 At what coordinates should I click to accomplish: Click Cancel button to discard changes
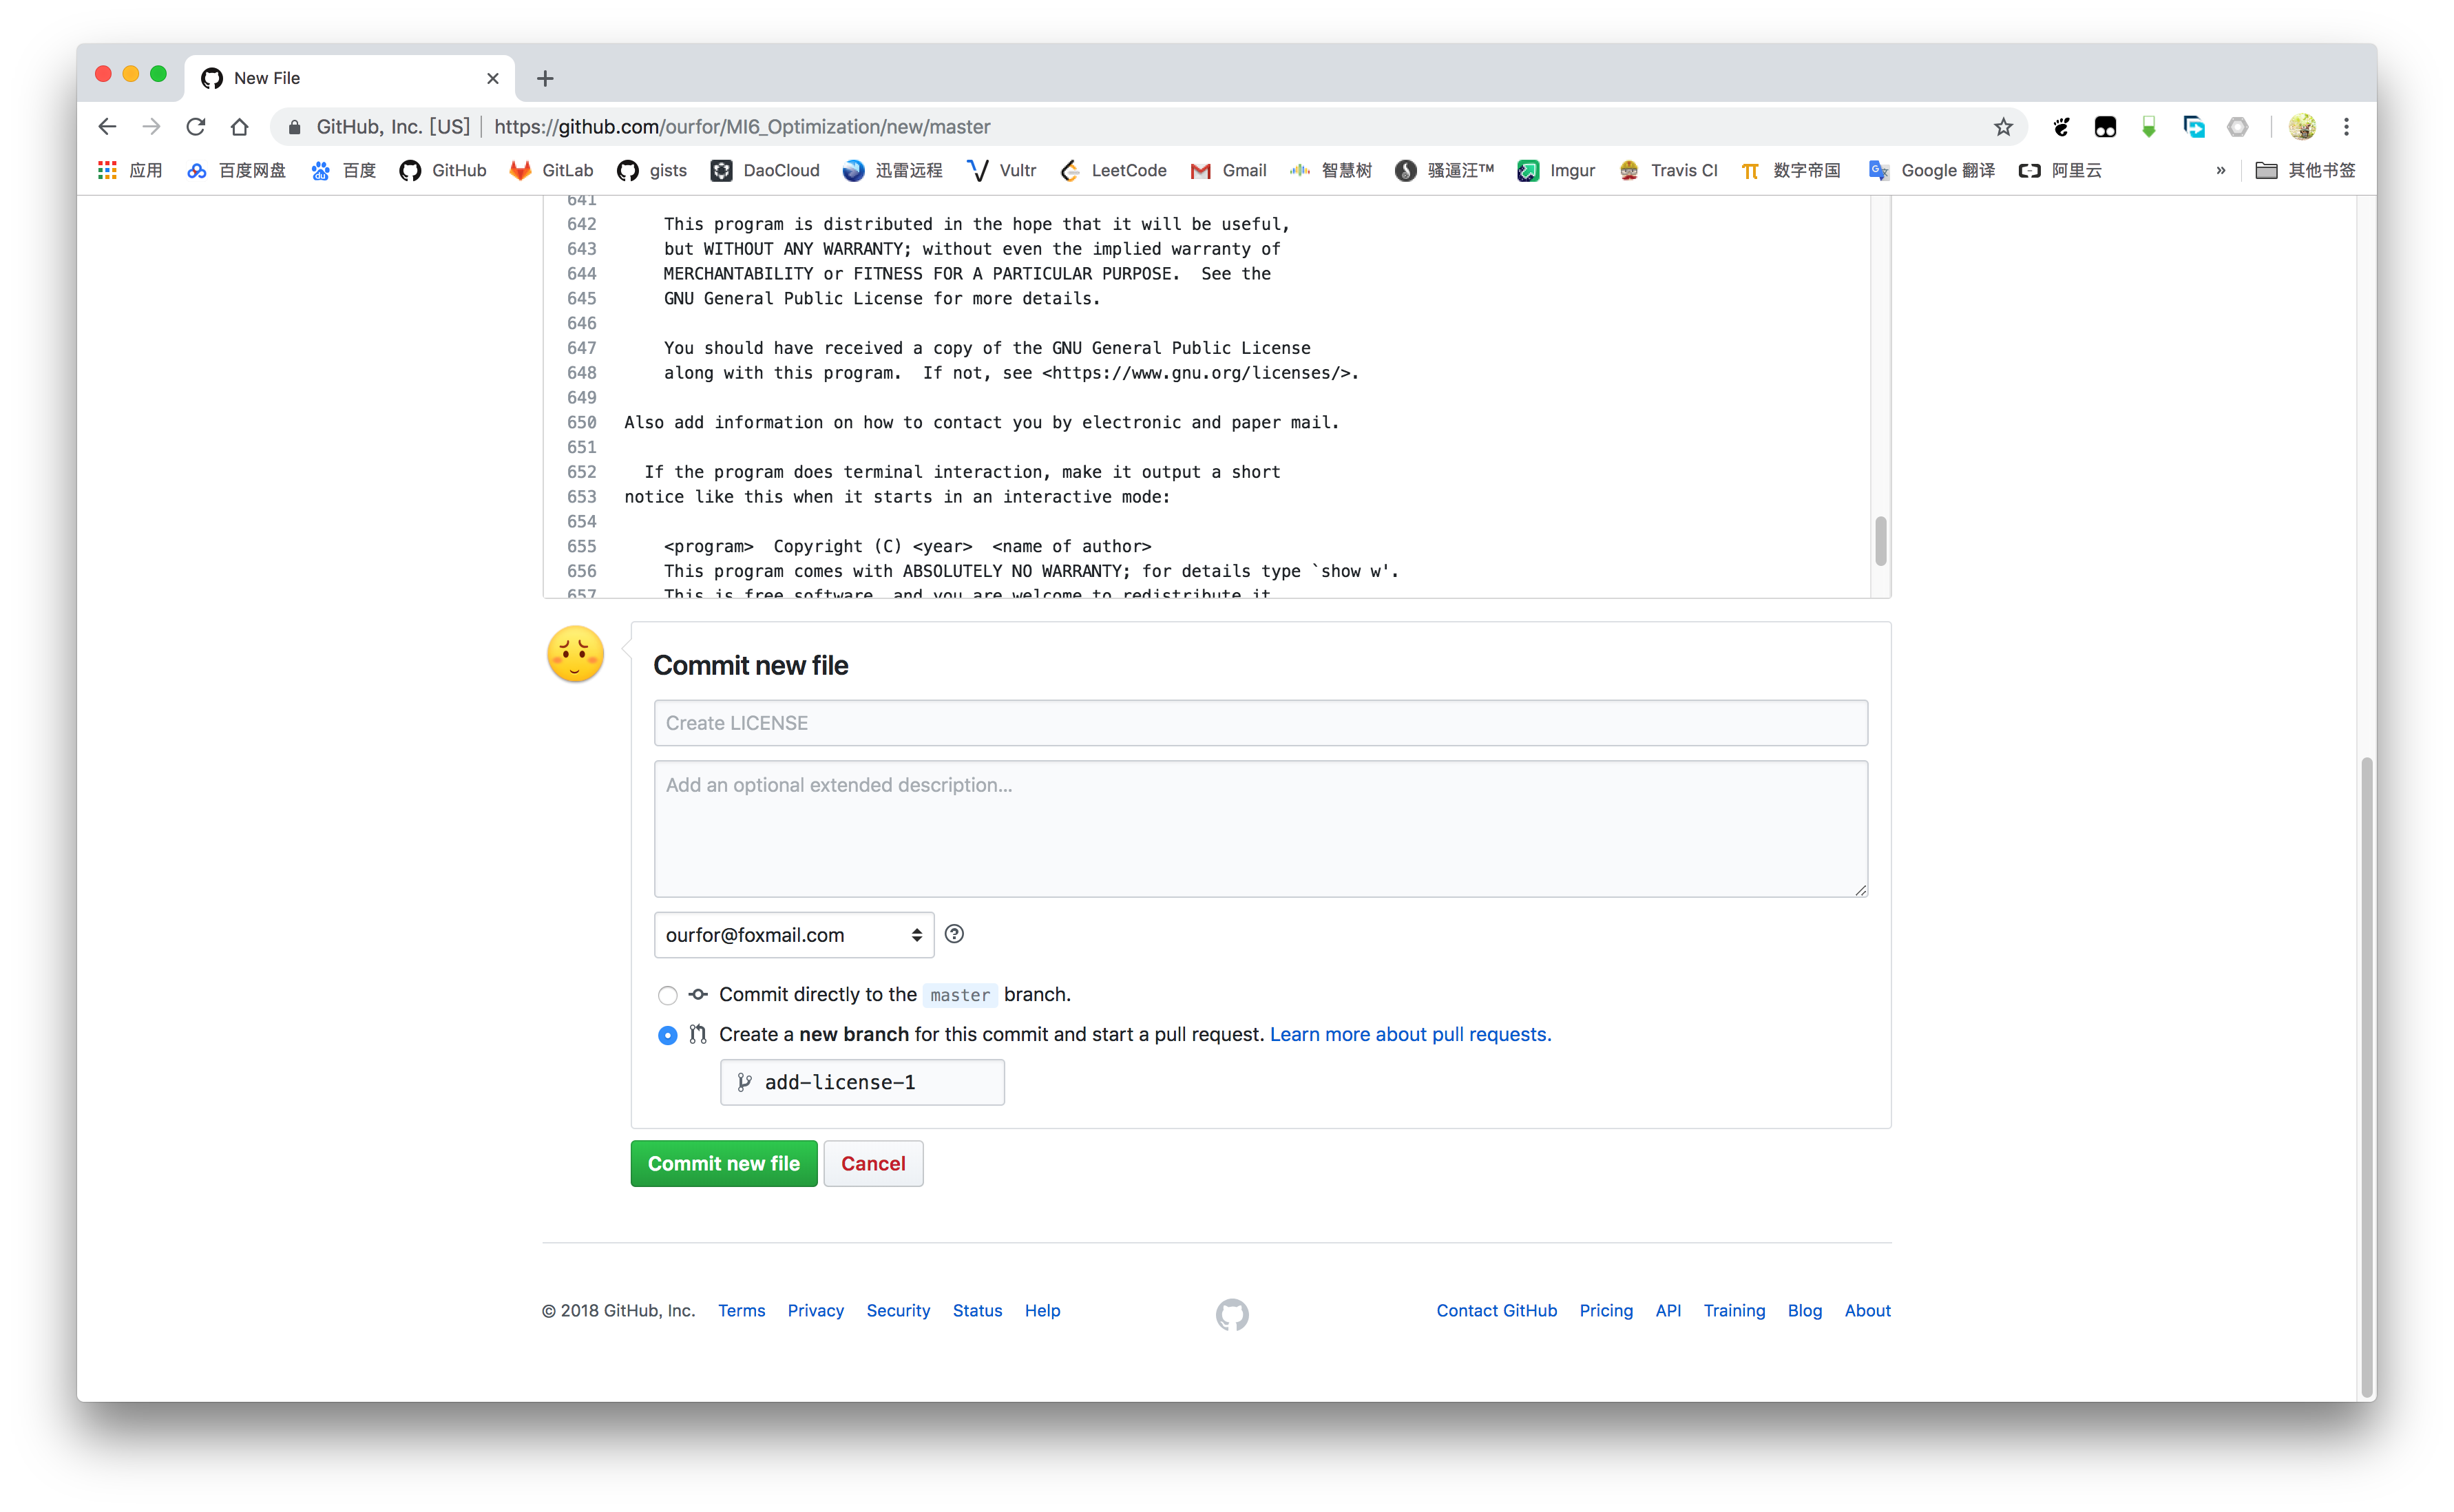click(873, 1162)
